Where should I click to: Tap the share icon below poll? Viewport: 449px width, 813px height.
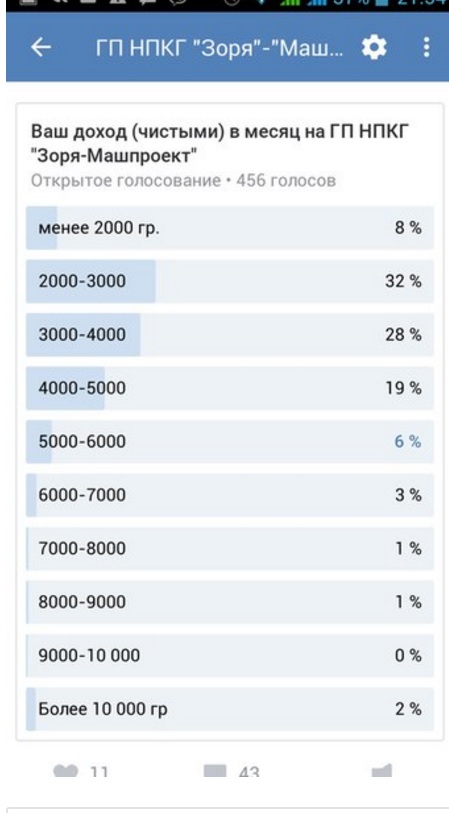[x=382, y=771]
